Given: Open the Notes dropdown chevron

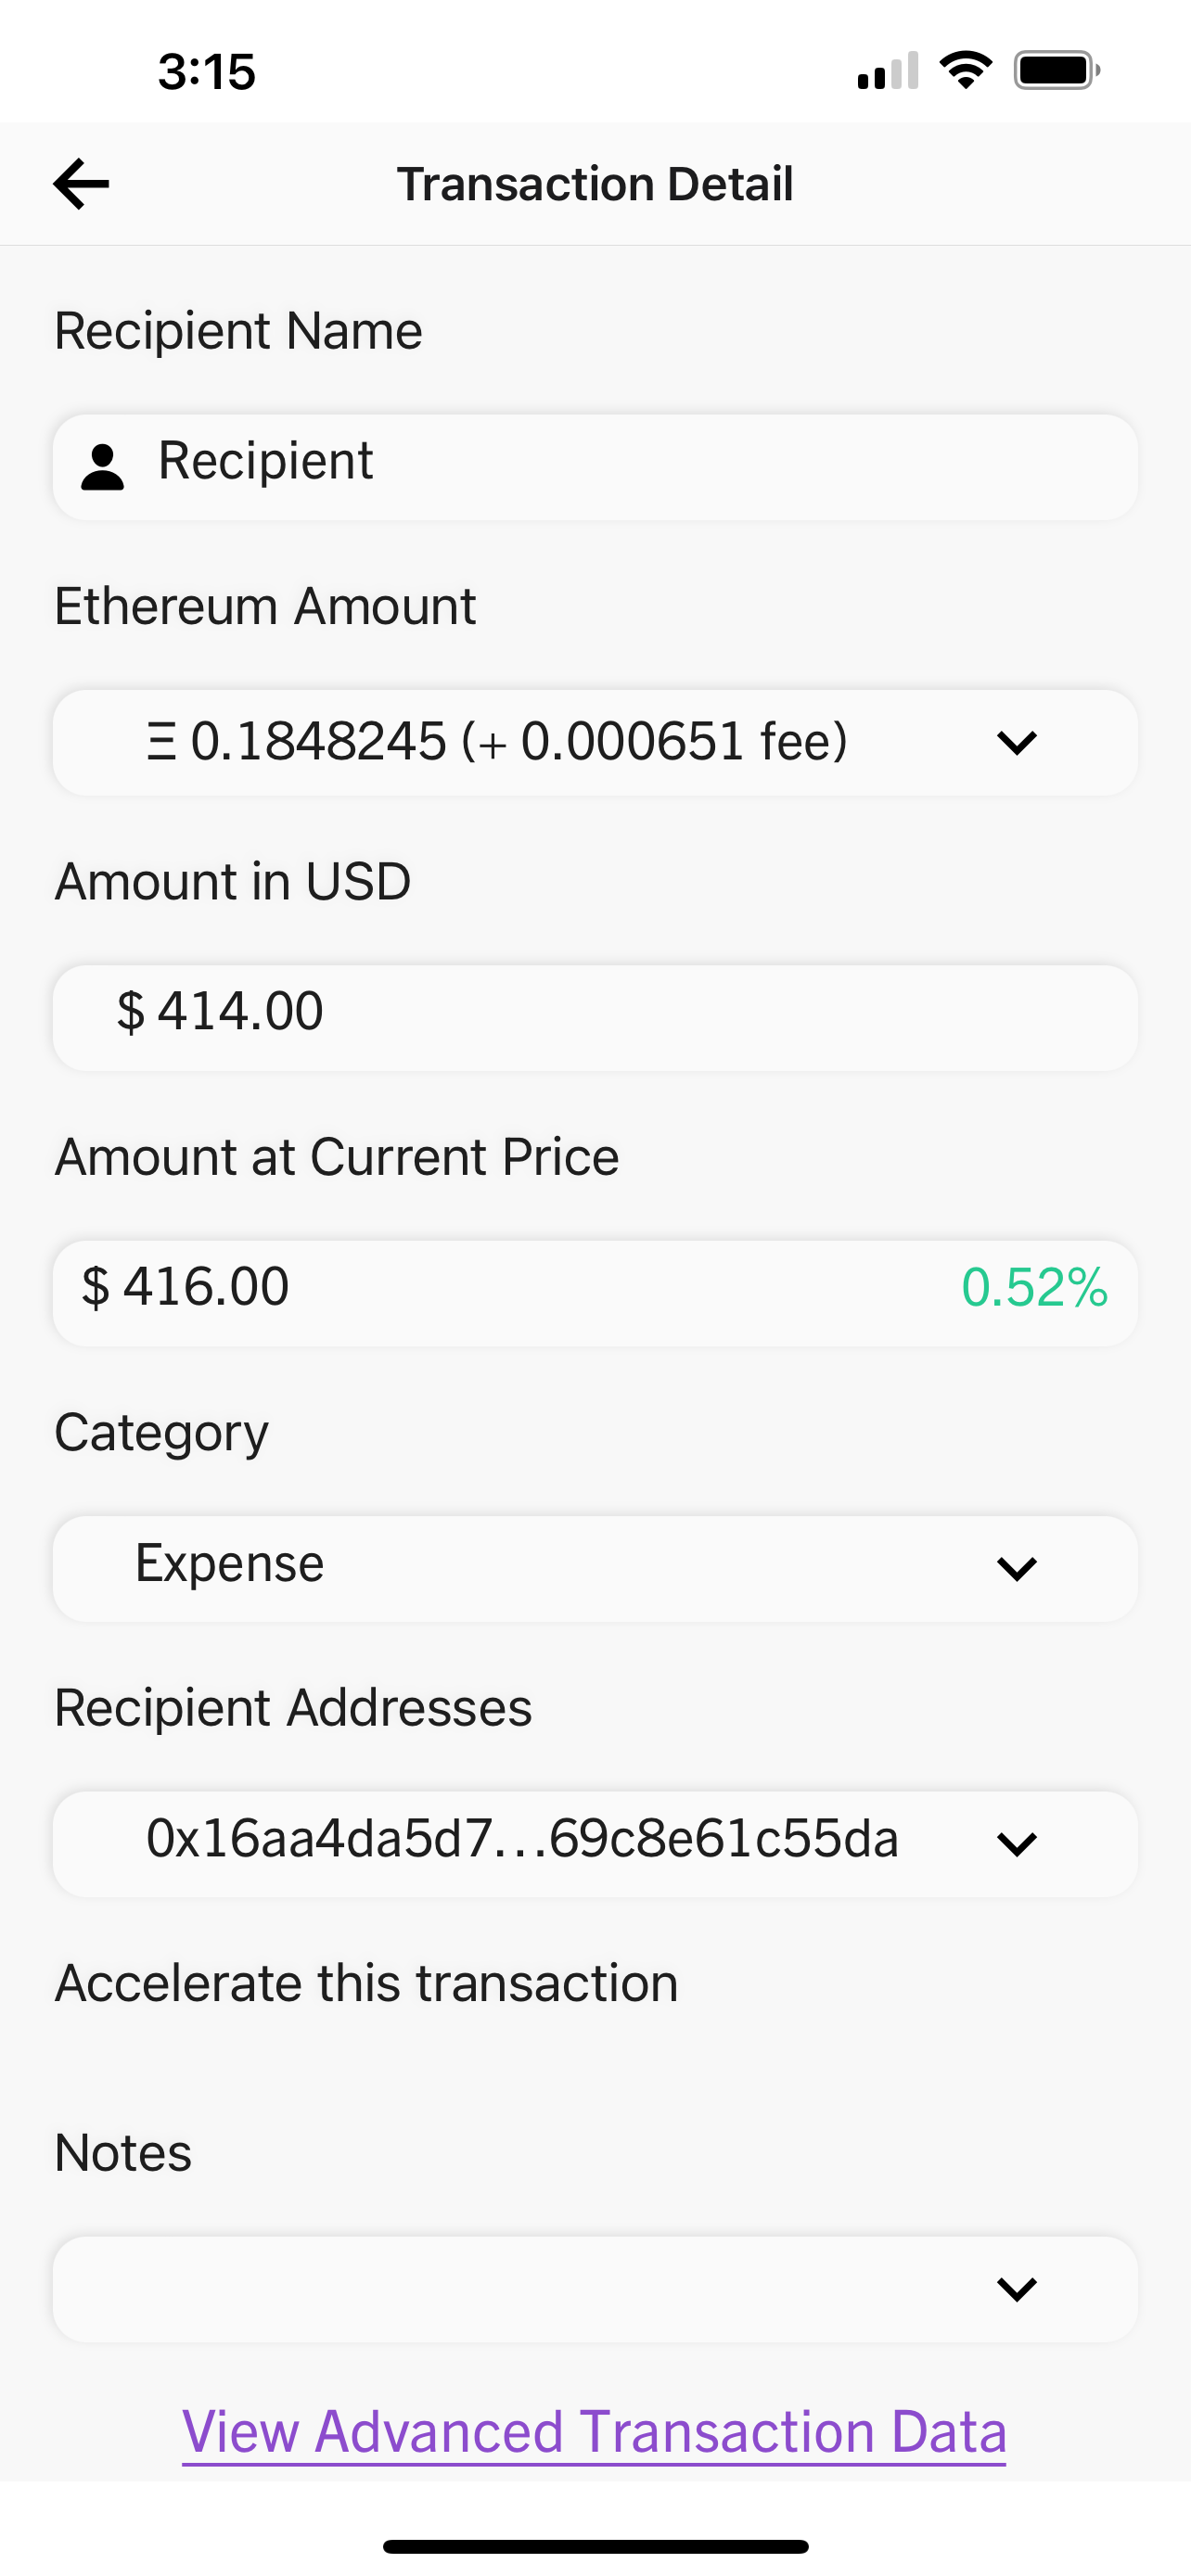Looking at the screenshot, I should (1016, 2288).
